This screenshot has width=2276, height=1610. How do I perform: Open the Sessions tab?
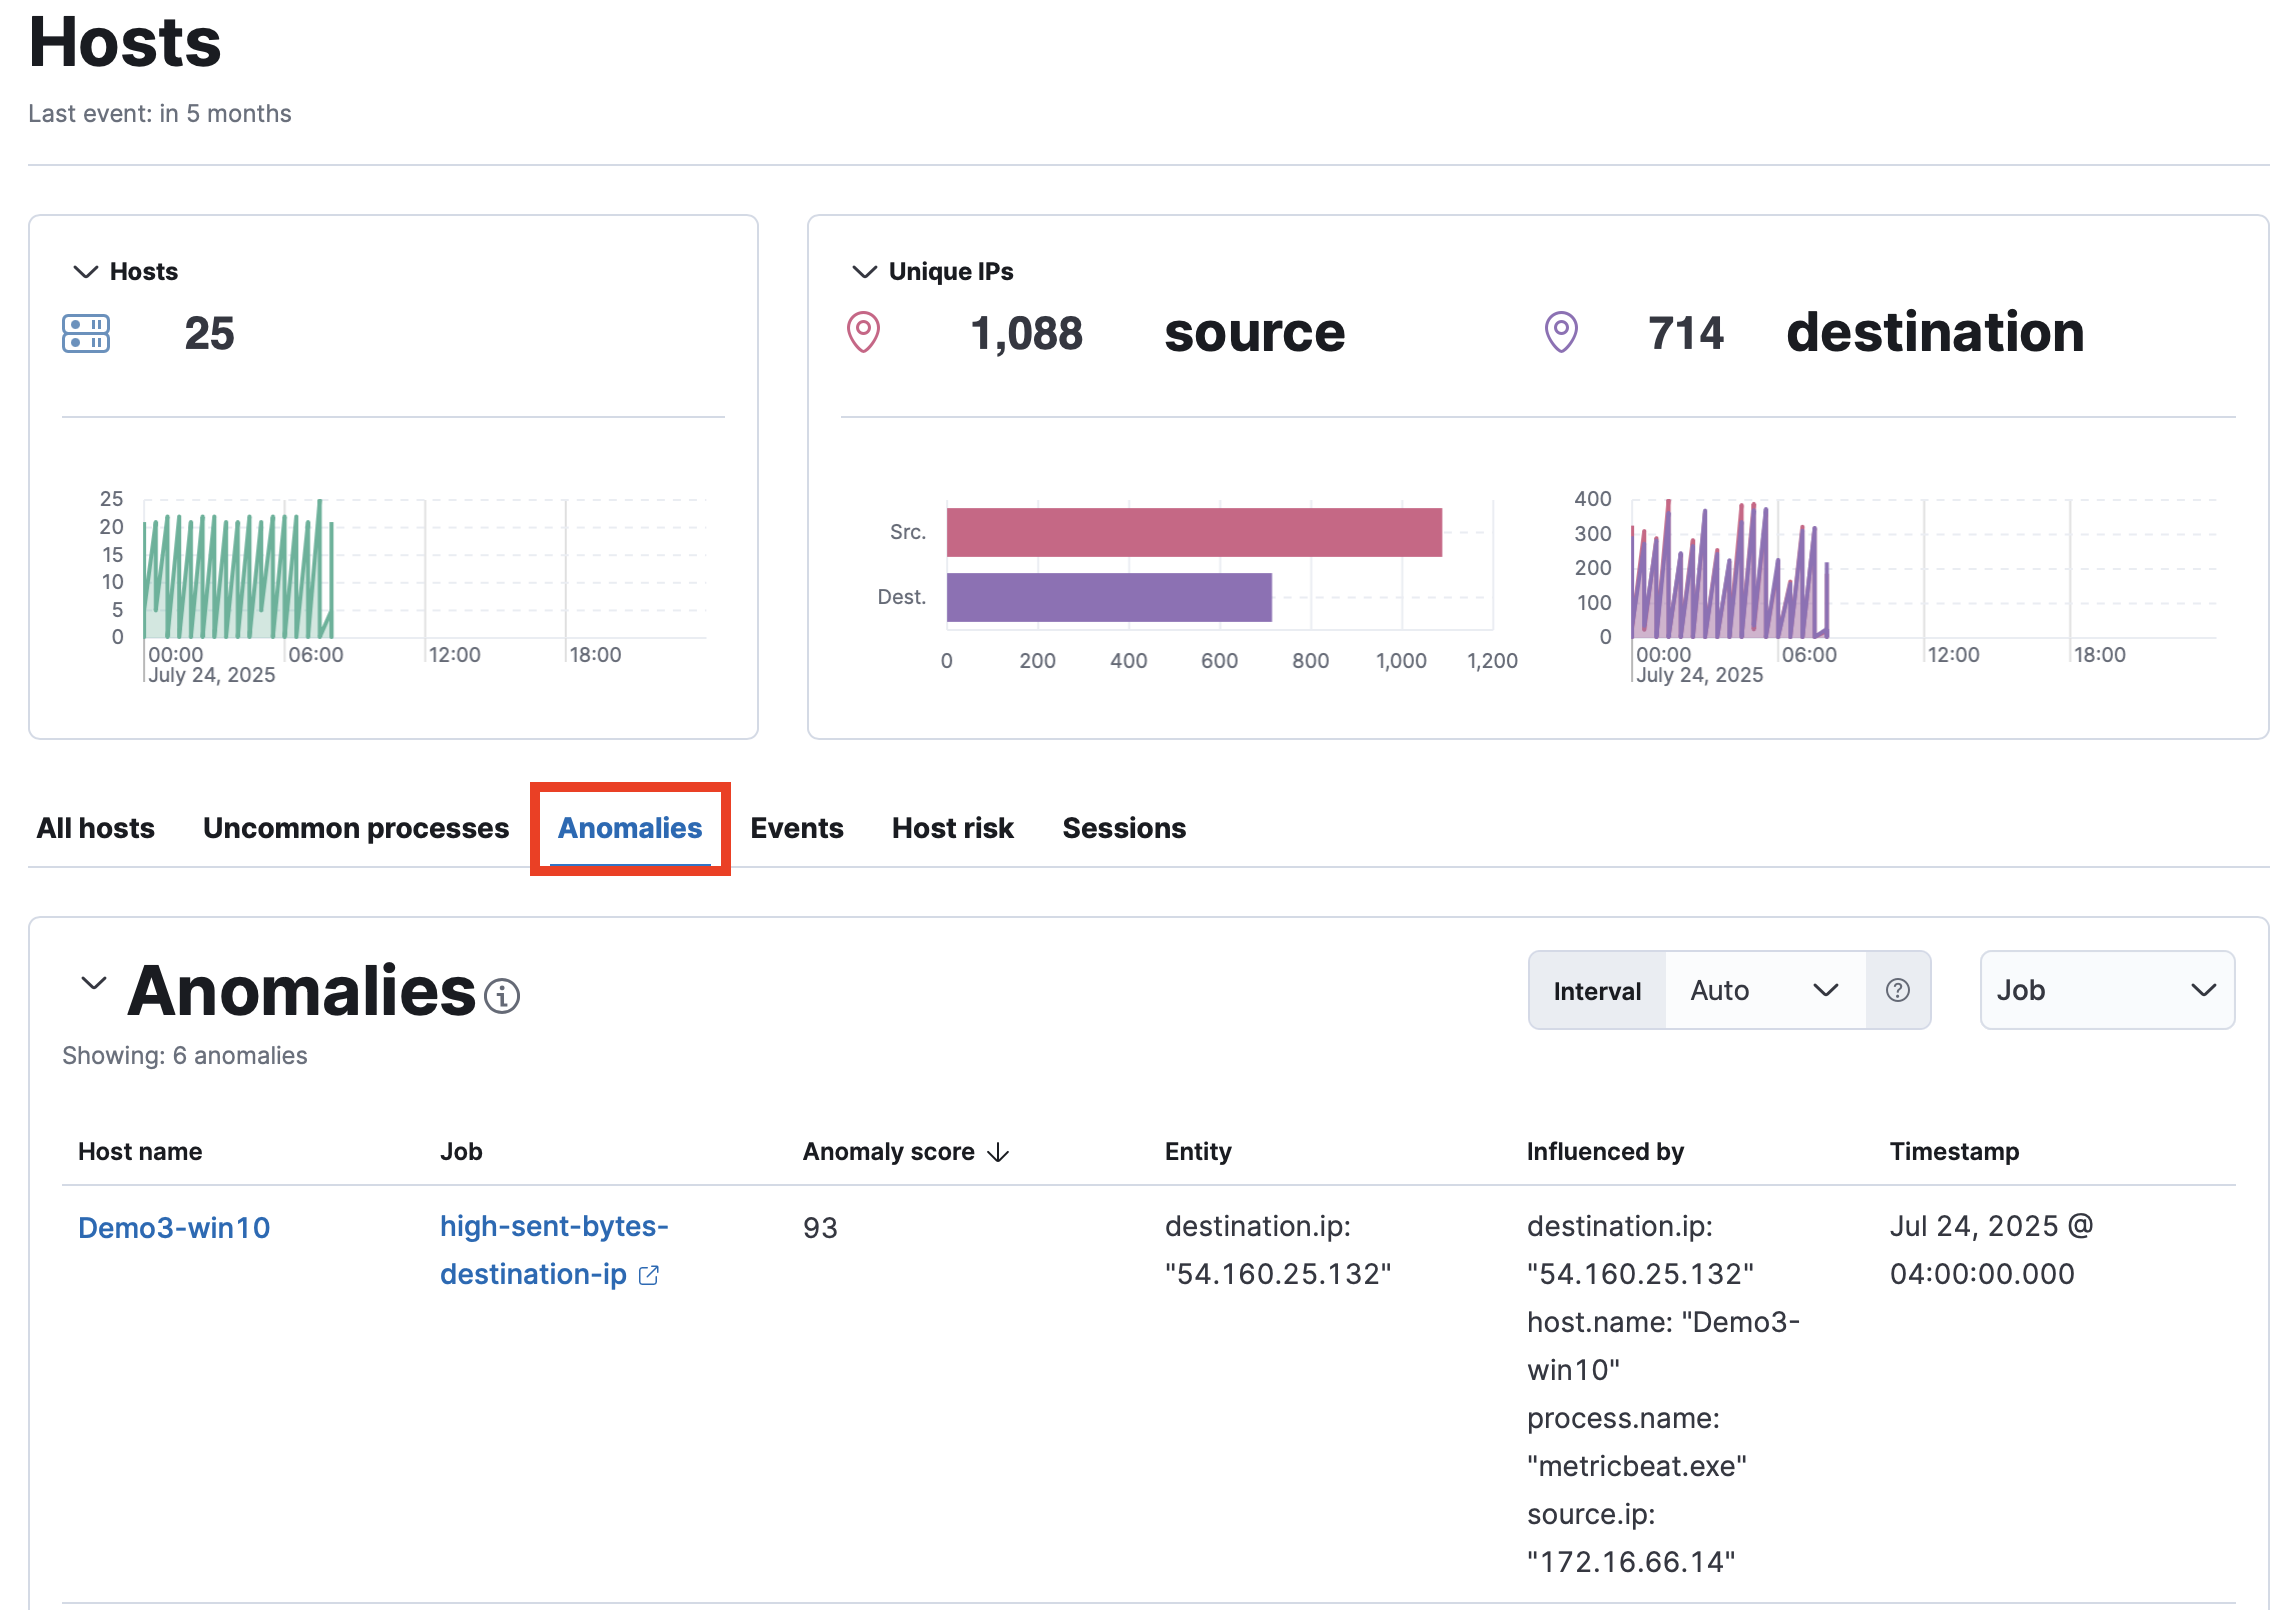[x=1123, y=828]
